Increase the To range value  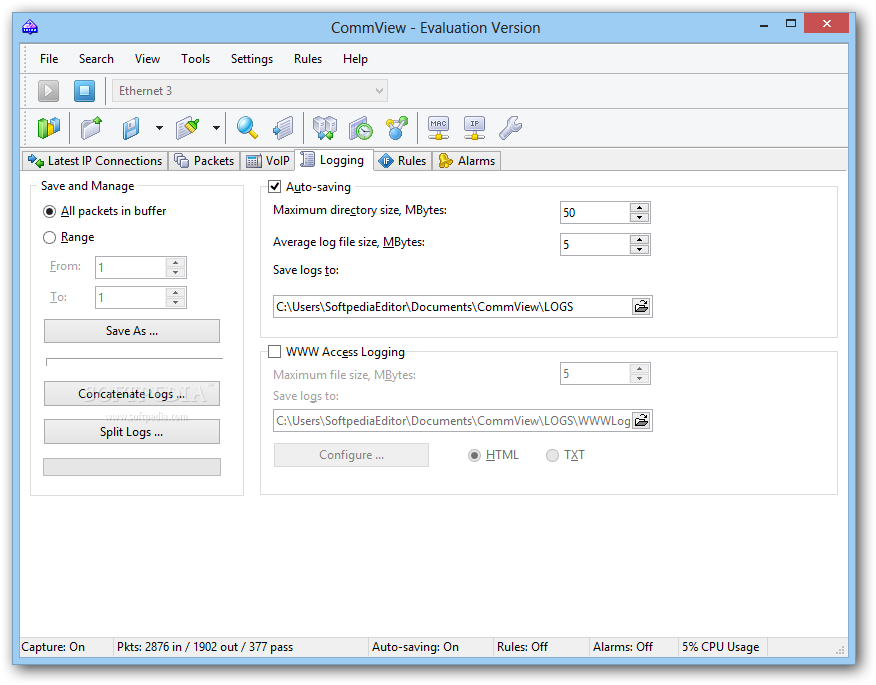(175, 293)
